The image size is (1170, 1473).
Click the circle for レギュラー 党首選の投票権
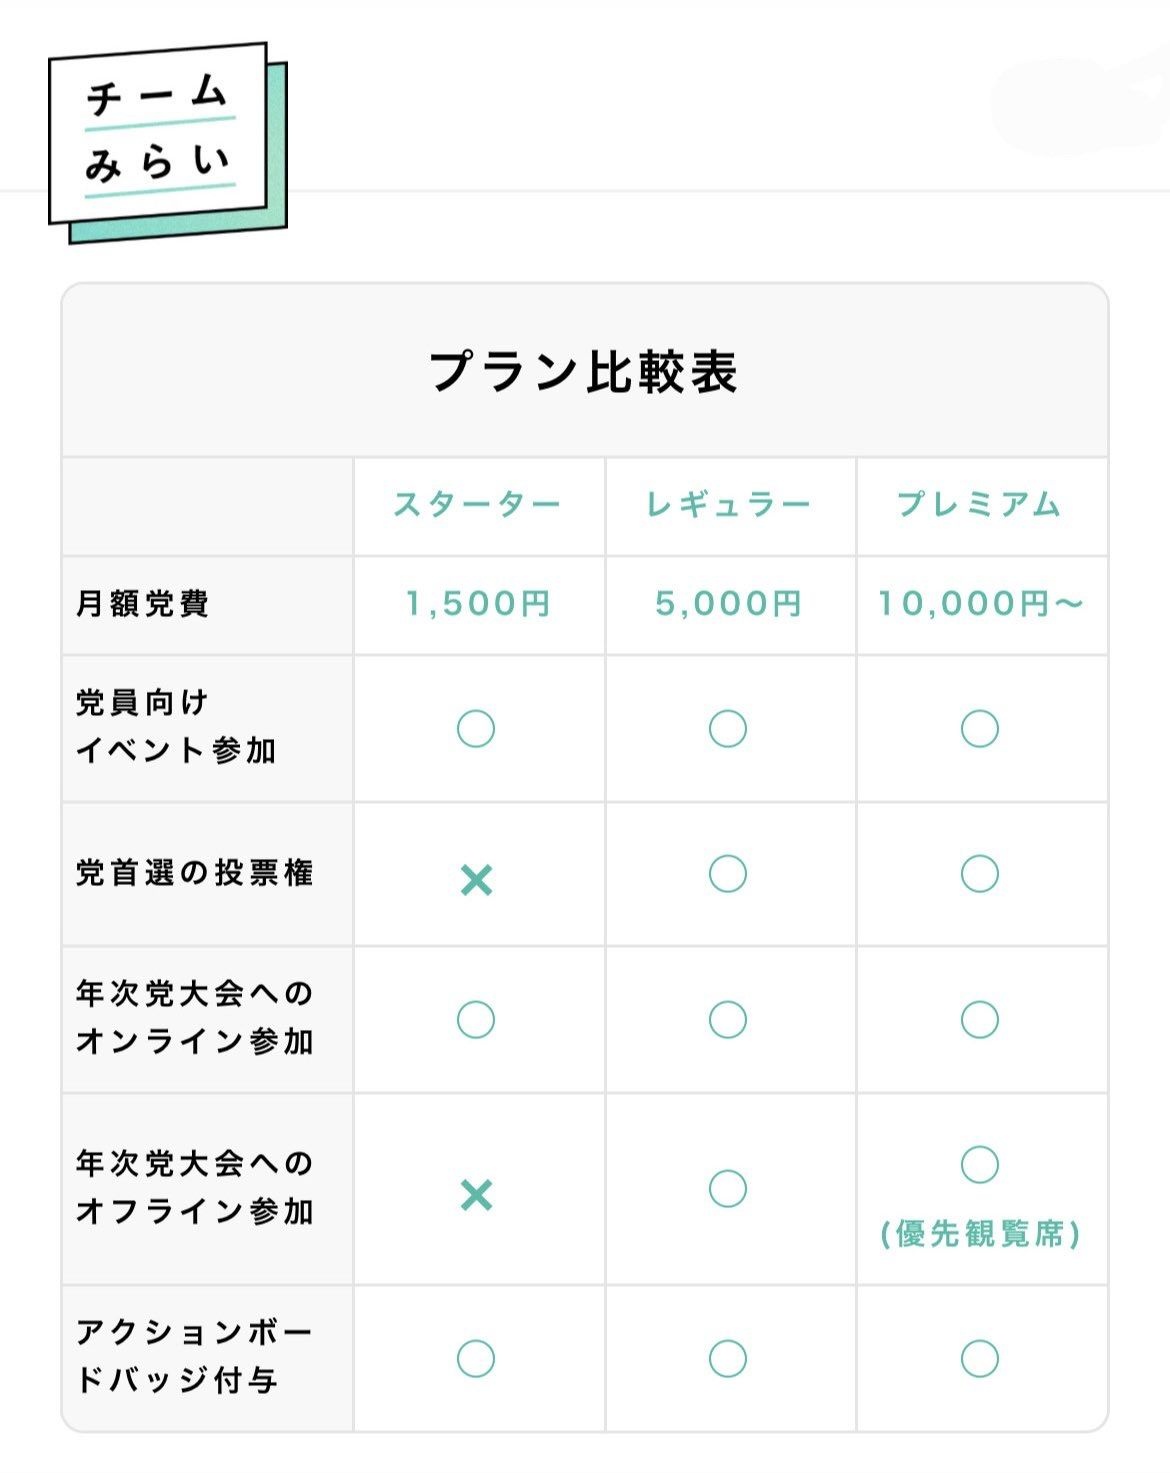(728, 874)
